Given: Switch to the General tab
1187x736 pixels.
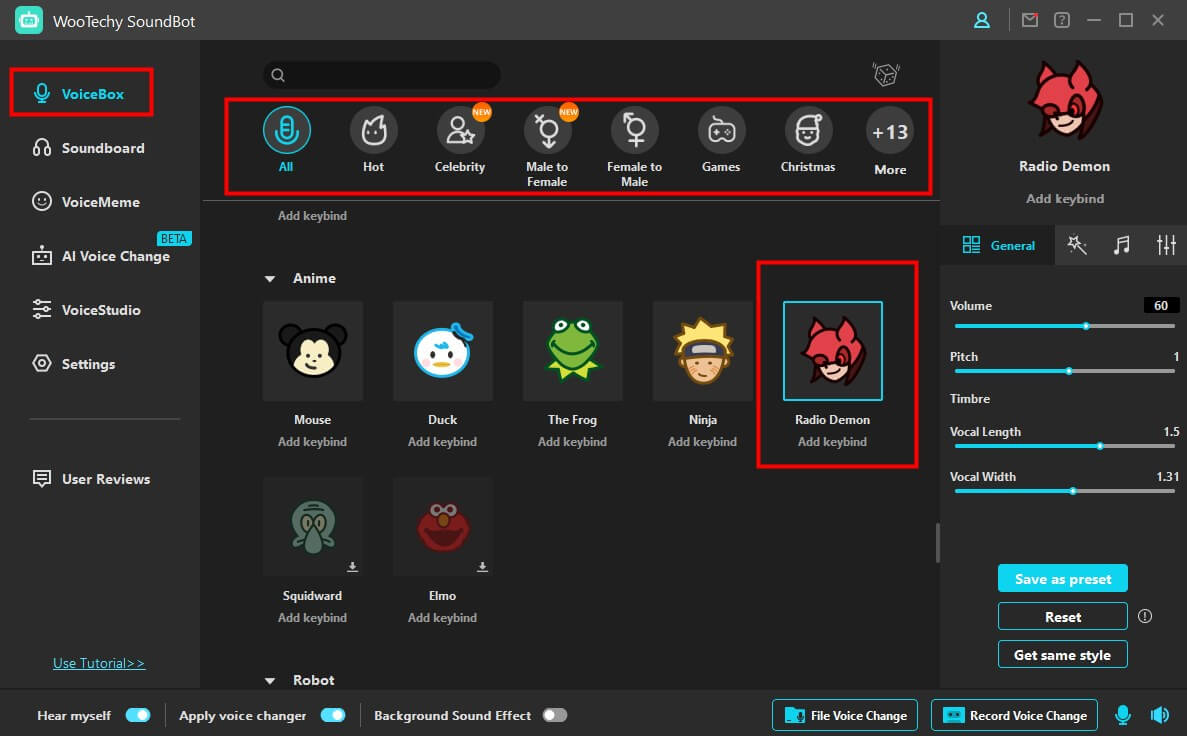Looking at the screenshot, I should [x=998, y=245].
